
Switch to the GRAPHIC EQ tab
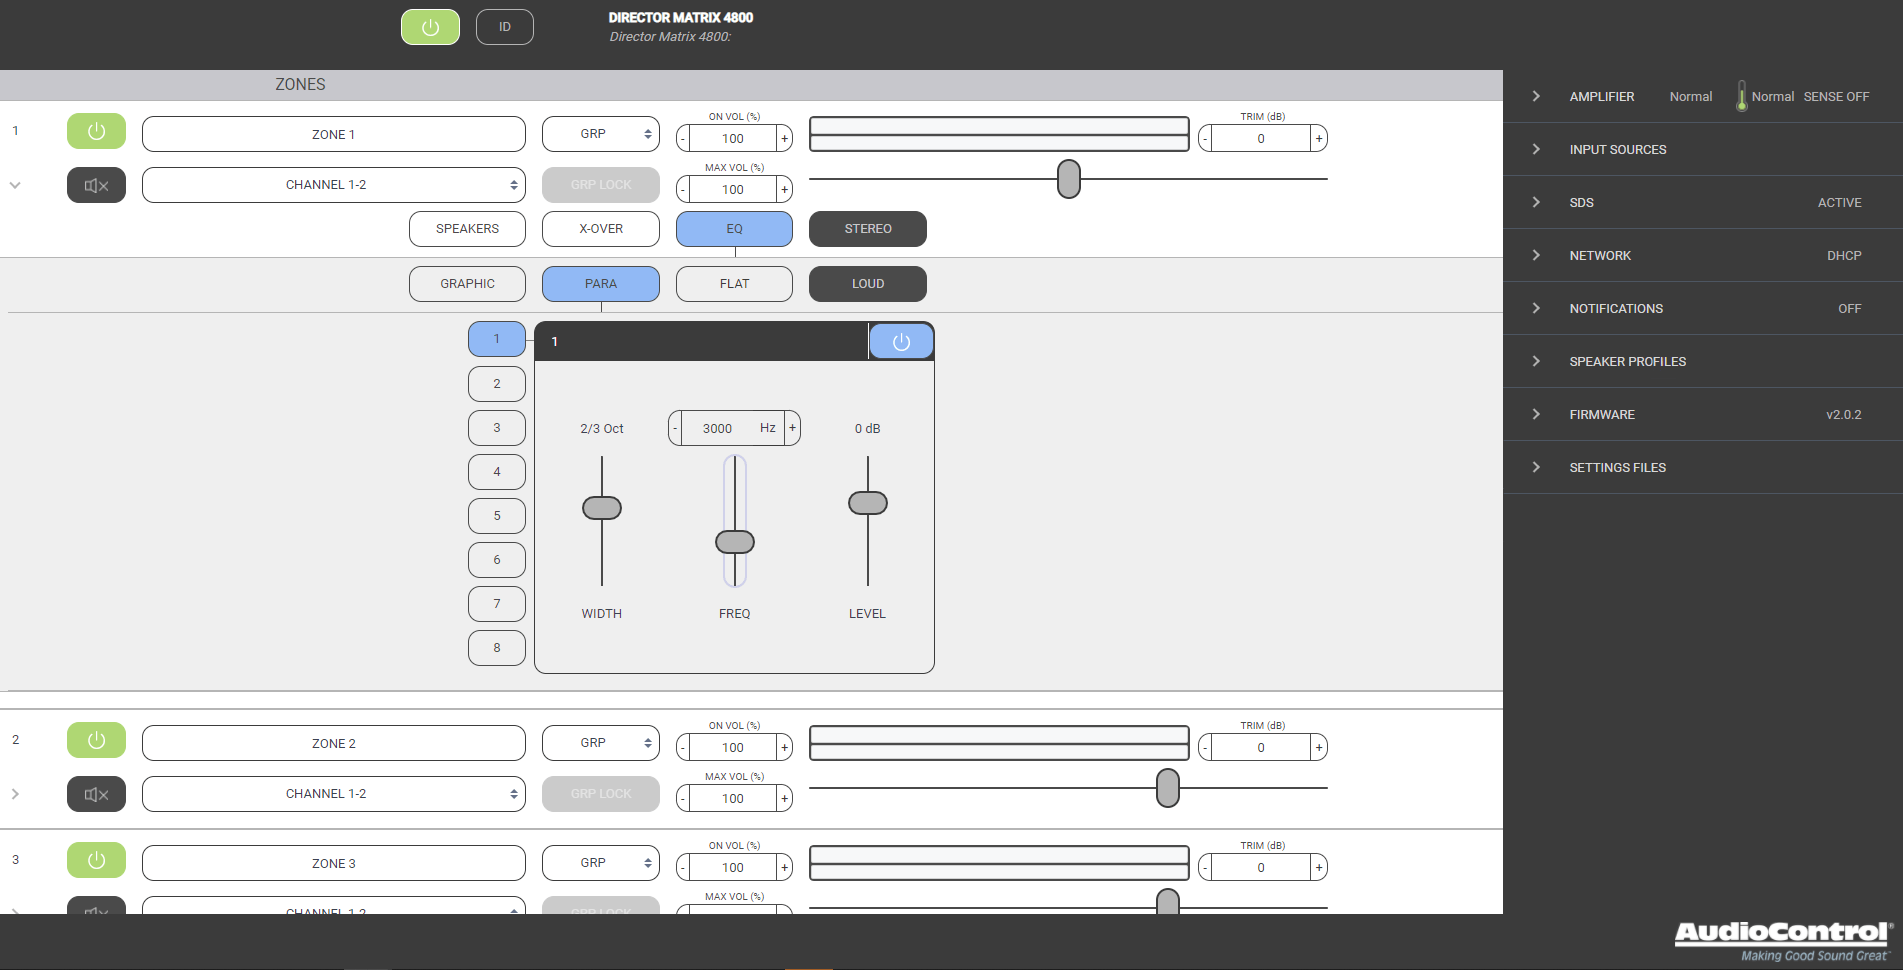coord(467,284)
